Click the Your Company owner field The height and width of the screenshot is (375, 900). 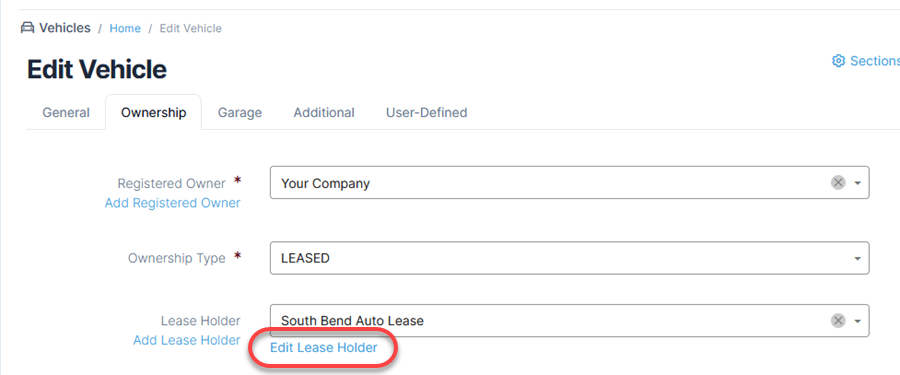[x=569, y=183]
